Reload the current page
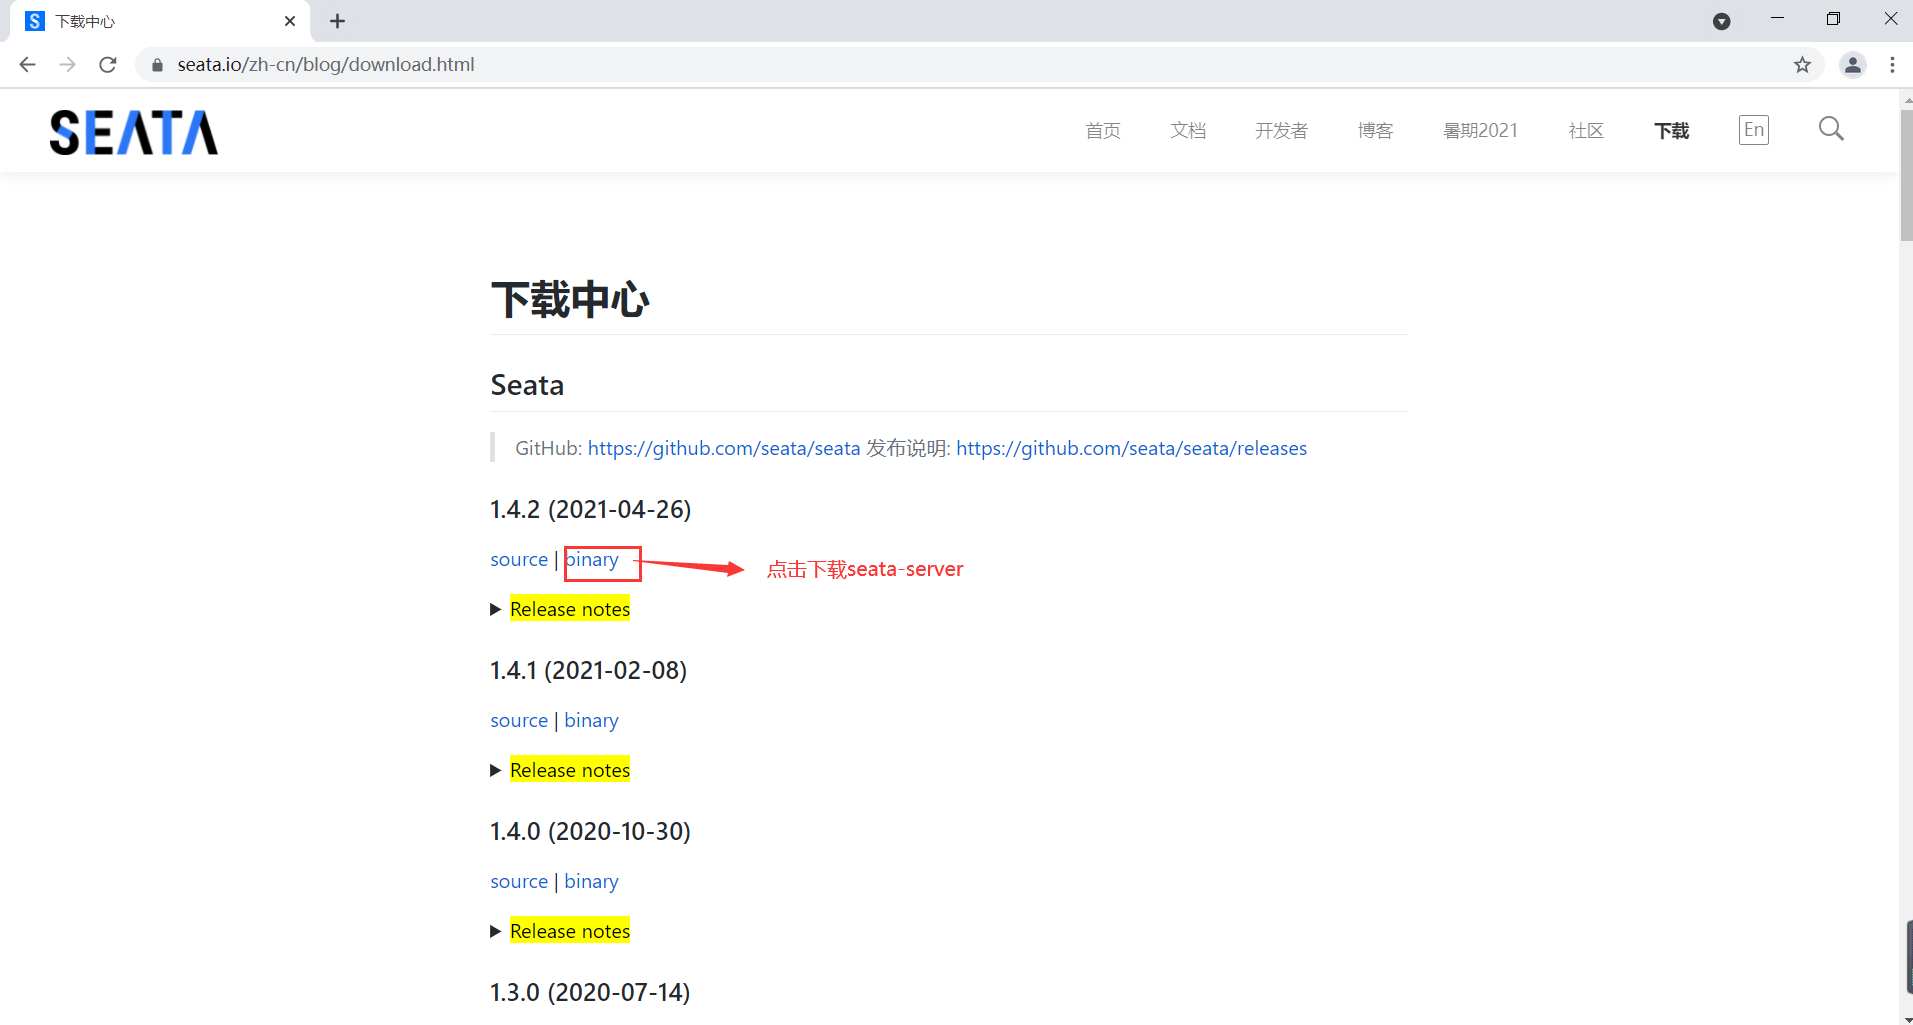Viewport: 1913px width, 1025px height. pos(107,64)
